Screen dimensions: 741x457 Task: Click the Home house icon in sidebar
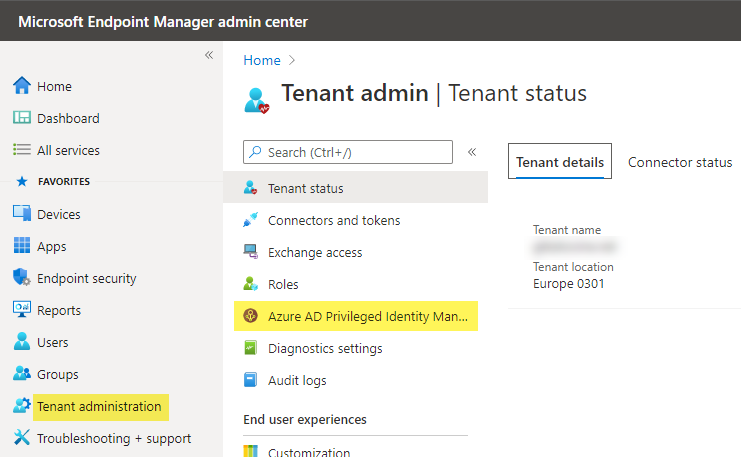click(22, 86)
